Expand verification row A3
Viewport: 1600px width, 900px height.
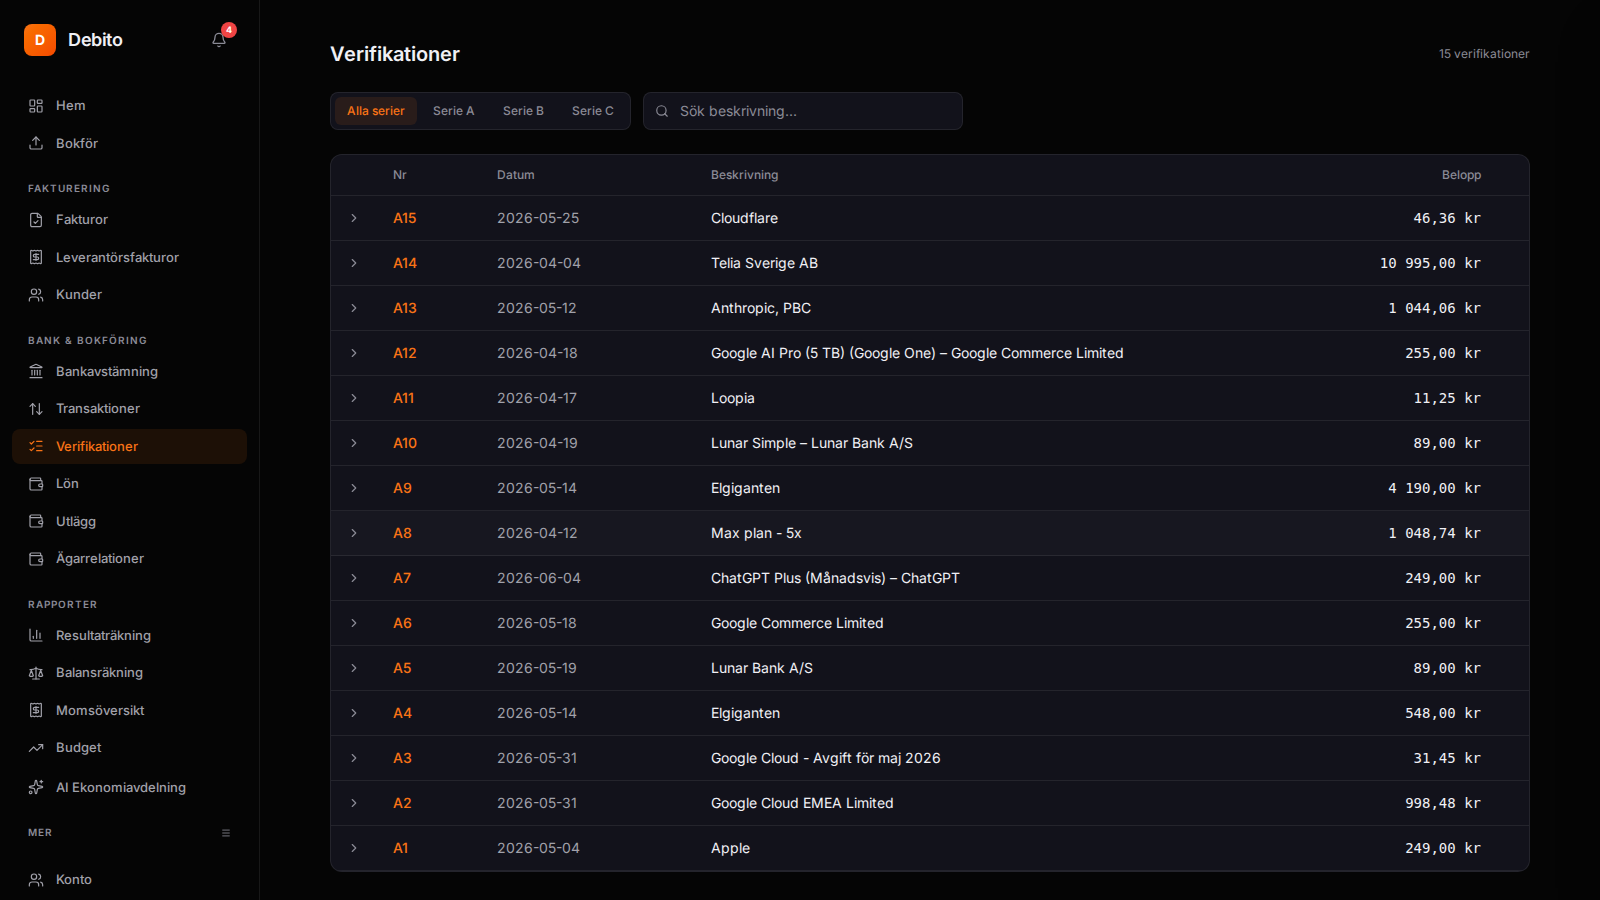tap(354, 758)
